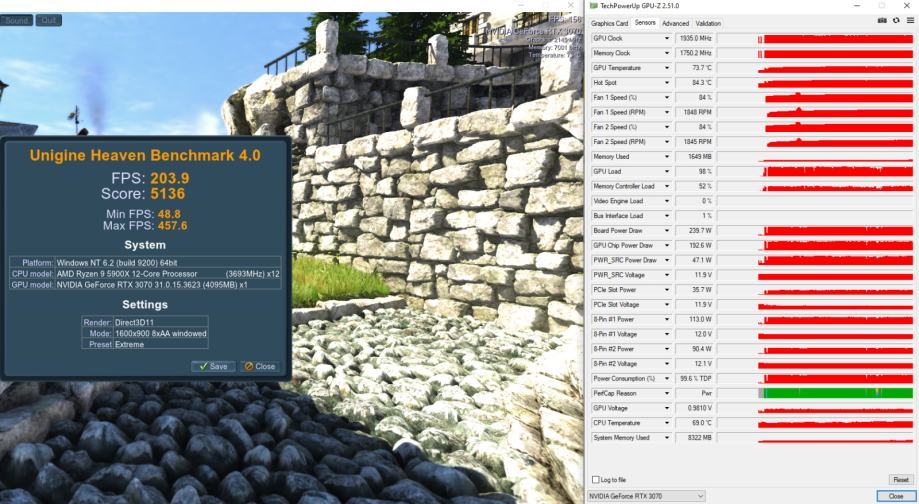This screenshot has height=504, width=919.
Task: Click the 1649 MB Memory Used value
Action: point(695,156)
